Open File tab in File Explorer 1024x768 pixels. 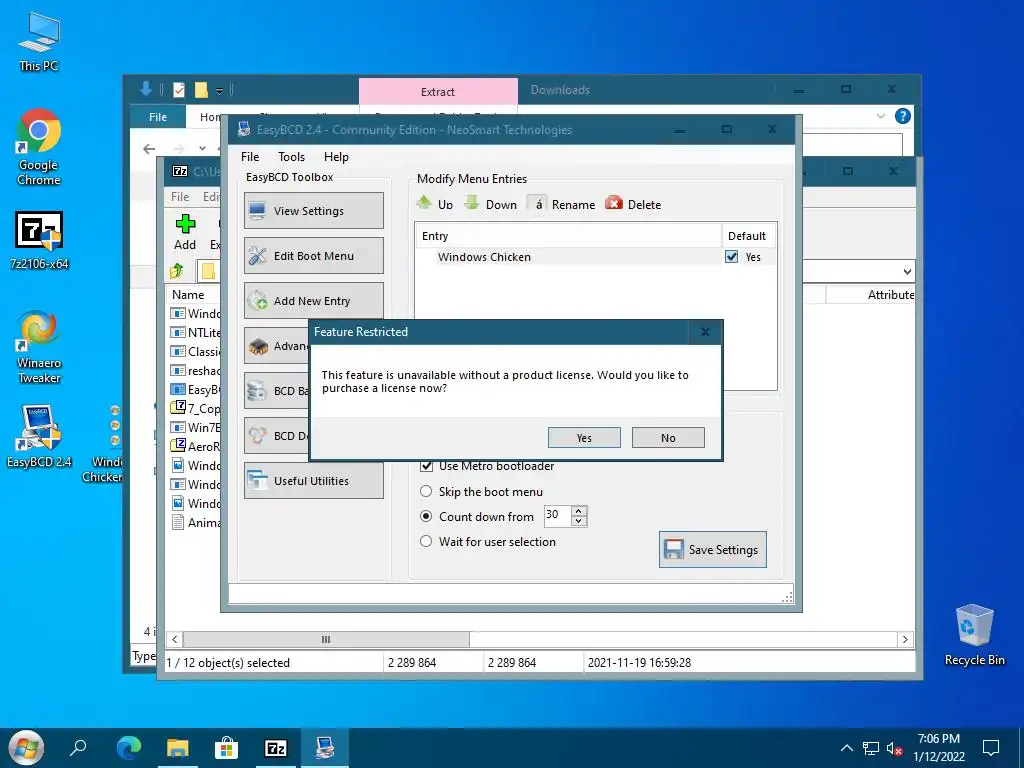pos(158,117)
